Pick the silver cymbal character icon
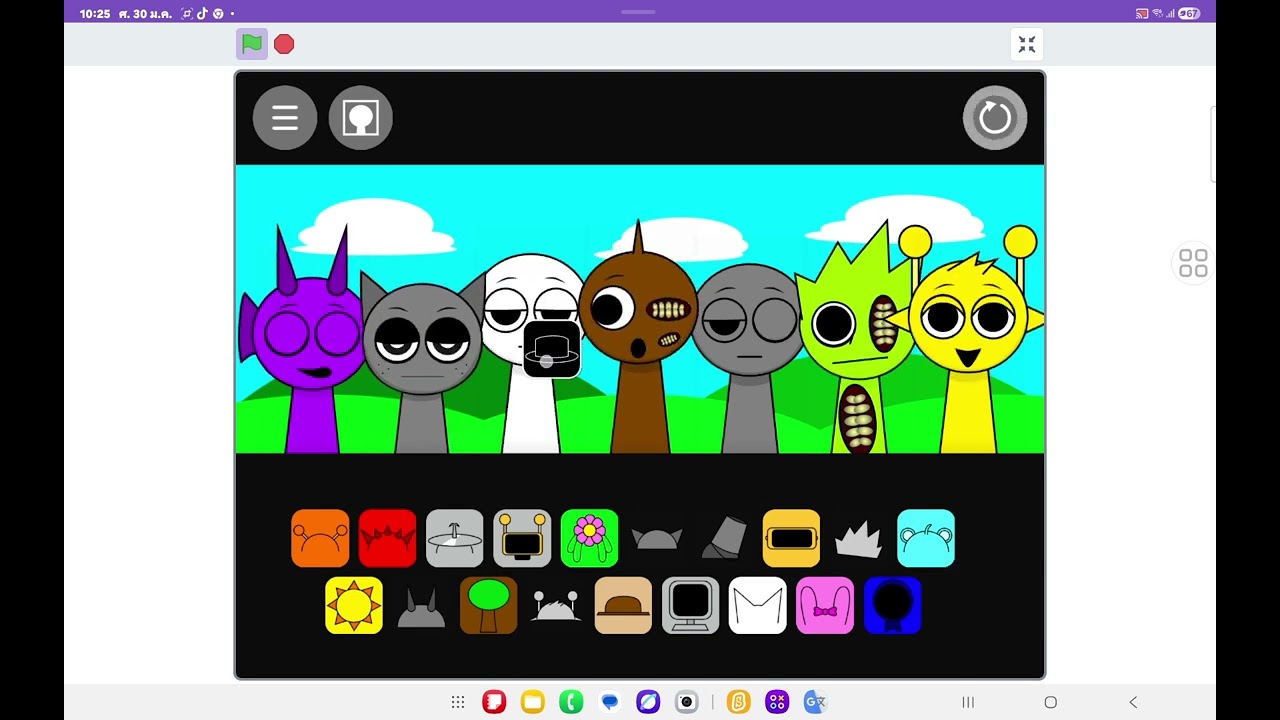Screen dimensions: 1280x720 coord(454,538)
